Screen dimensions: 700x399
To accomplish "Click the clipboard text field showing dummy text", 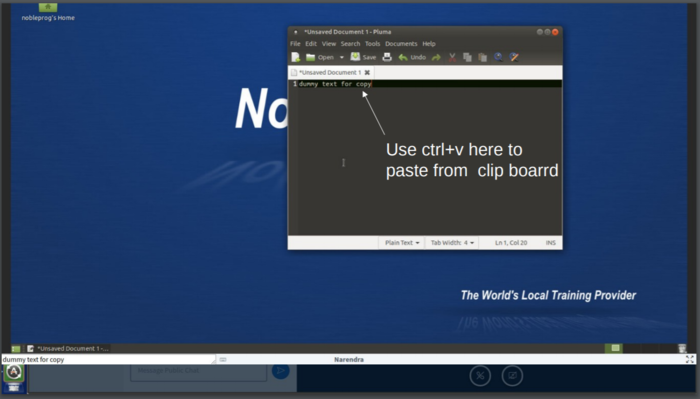I will tap(108, 359).
